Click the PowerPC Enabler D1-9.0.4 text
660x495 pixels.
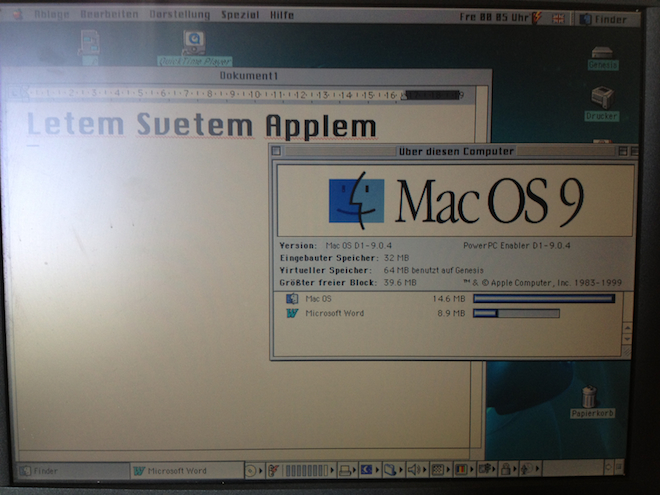tap(516, 245)
